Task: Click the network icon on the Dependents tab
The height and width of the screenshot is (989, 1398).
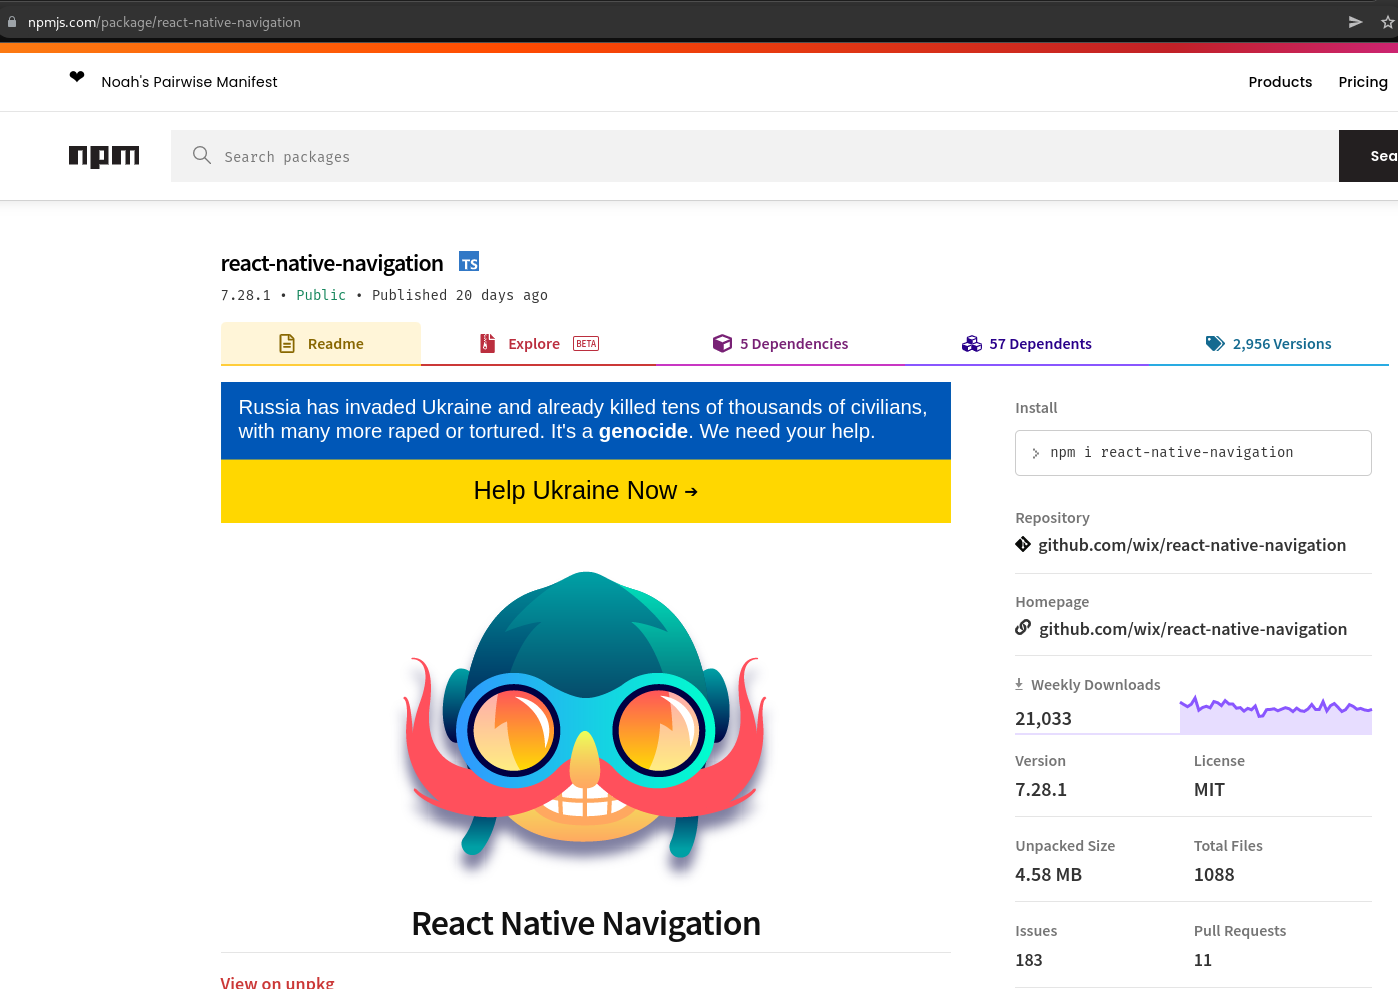Action: [x=971, y=343]
